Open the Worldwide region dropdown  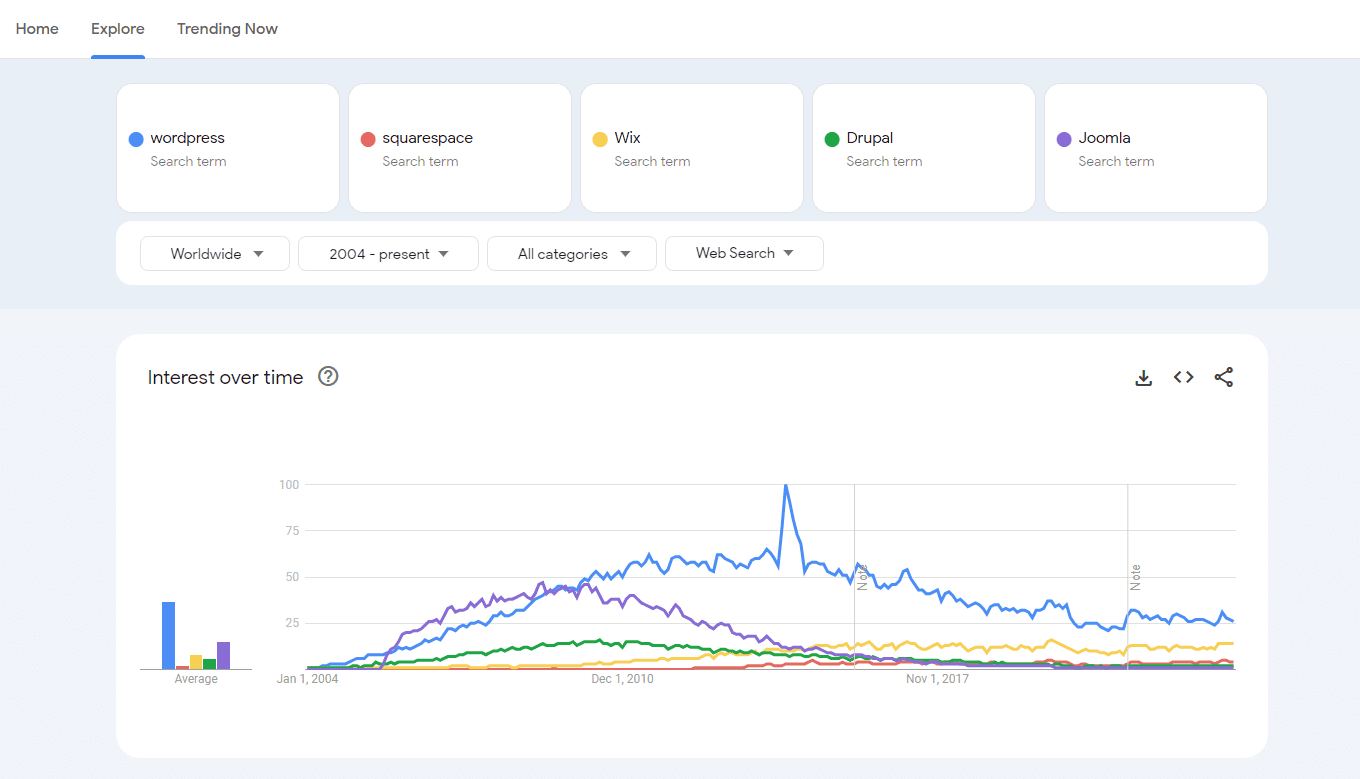pos(215,254)
